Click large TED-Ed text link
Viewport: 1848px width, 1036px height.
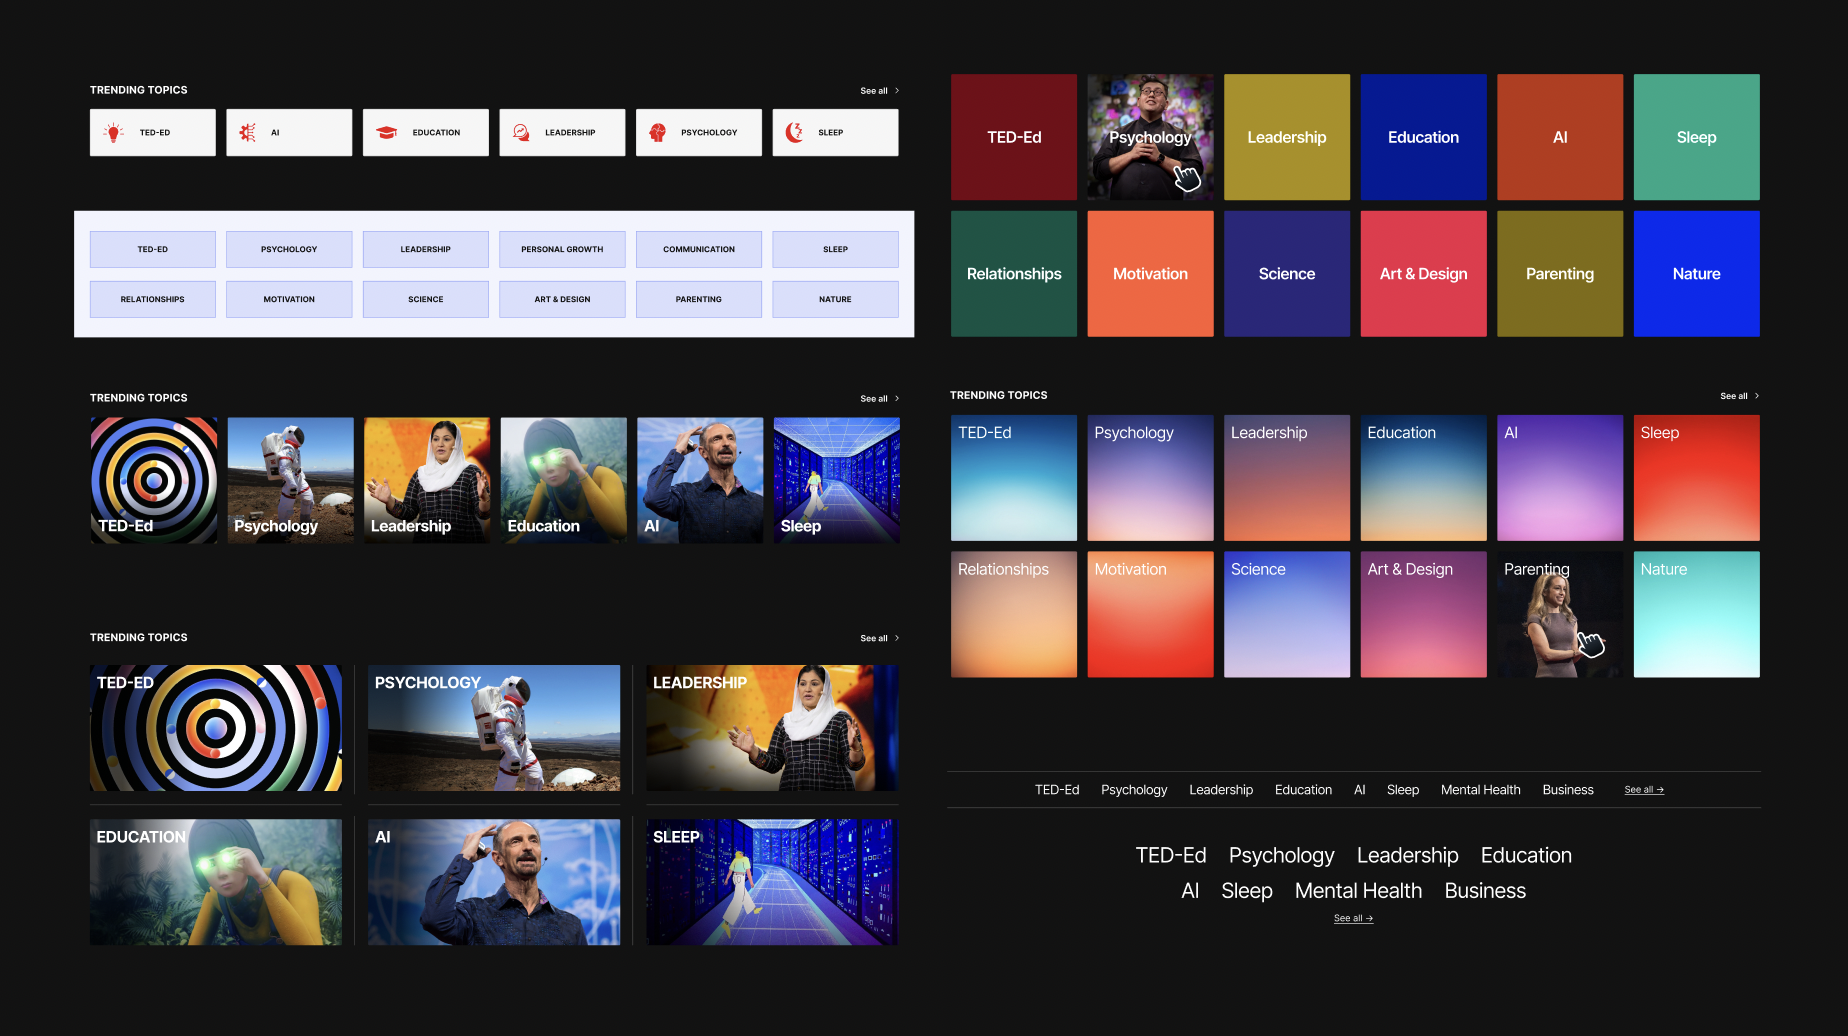(x=1171, y=856)
